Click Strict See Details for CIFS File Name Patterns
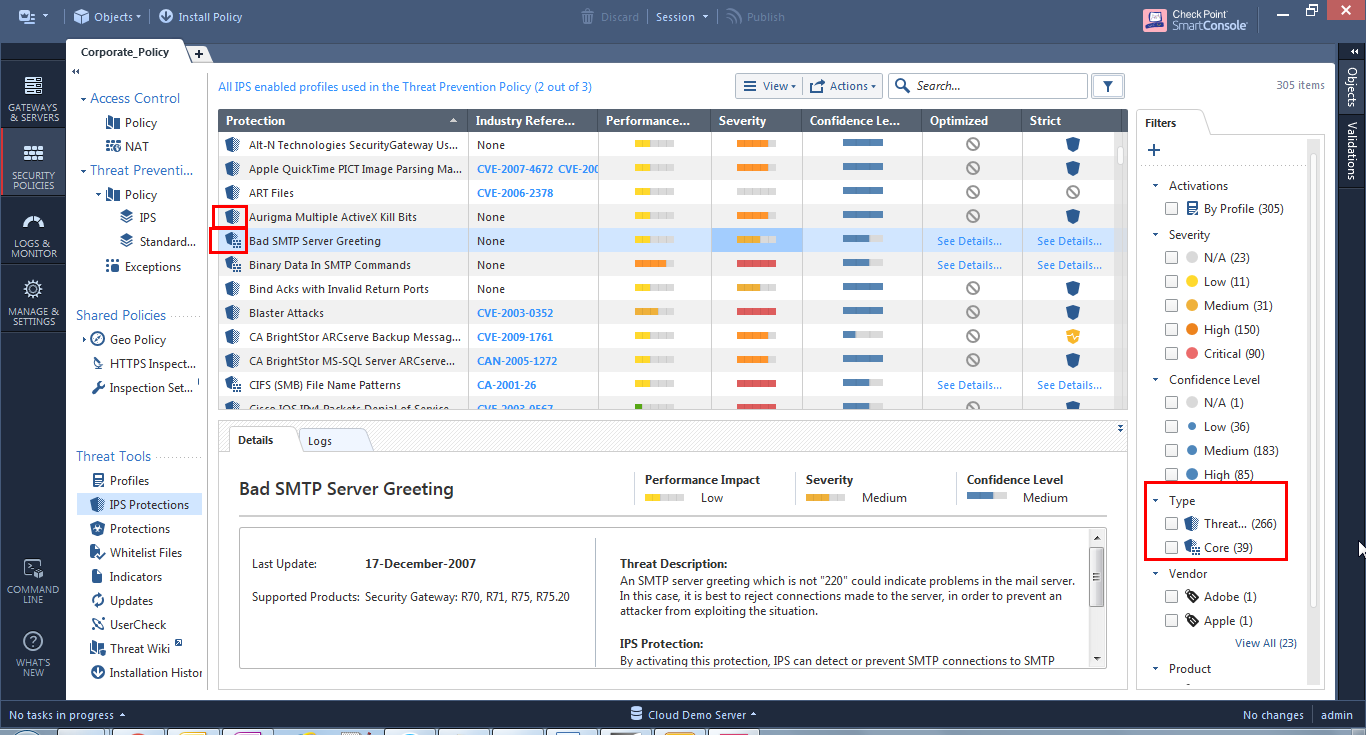Image resolution: width=1366 pixels, height=735 pixels. pos(1069,385)
